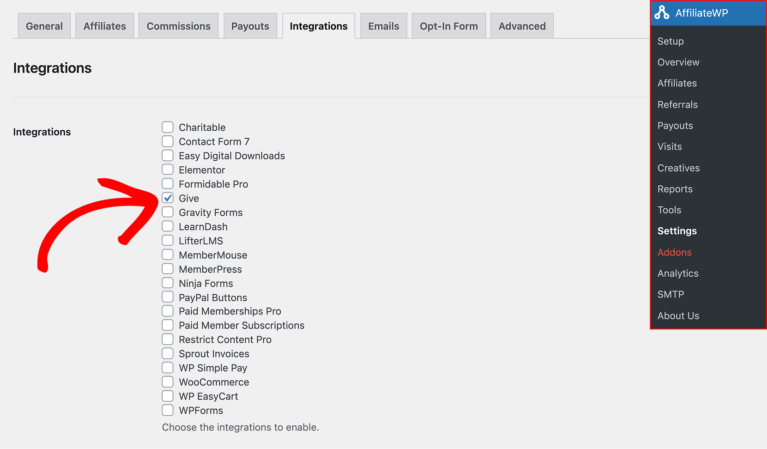Tick the PayPal Buttons checkbox

coord(168,297)
